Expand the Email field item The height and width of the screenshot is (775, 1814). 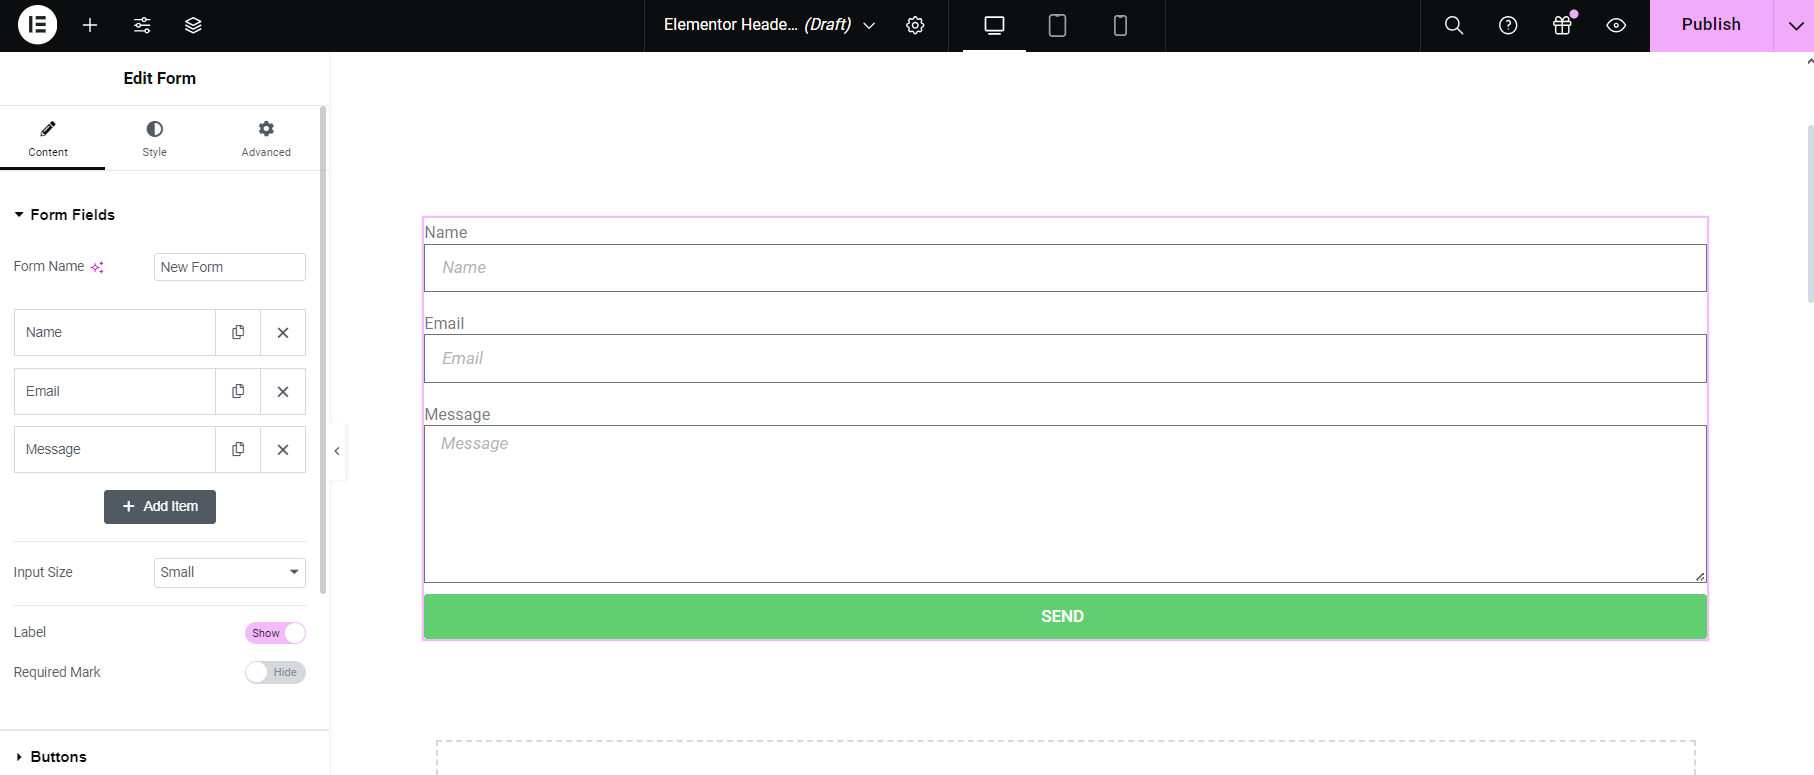[x=115, y=391]
